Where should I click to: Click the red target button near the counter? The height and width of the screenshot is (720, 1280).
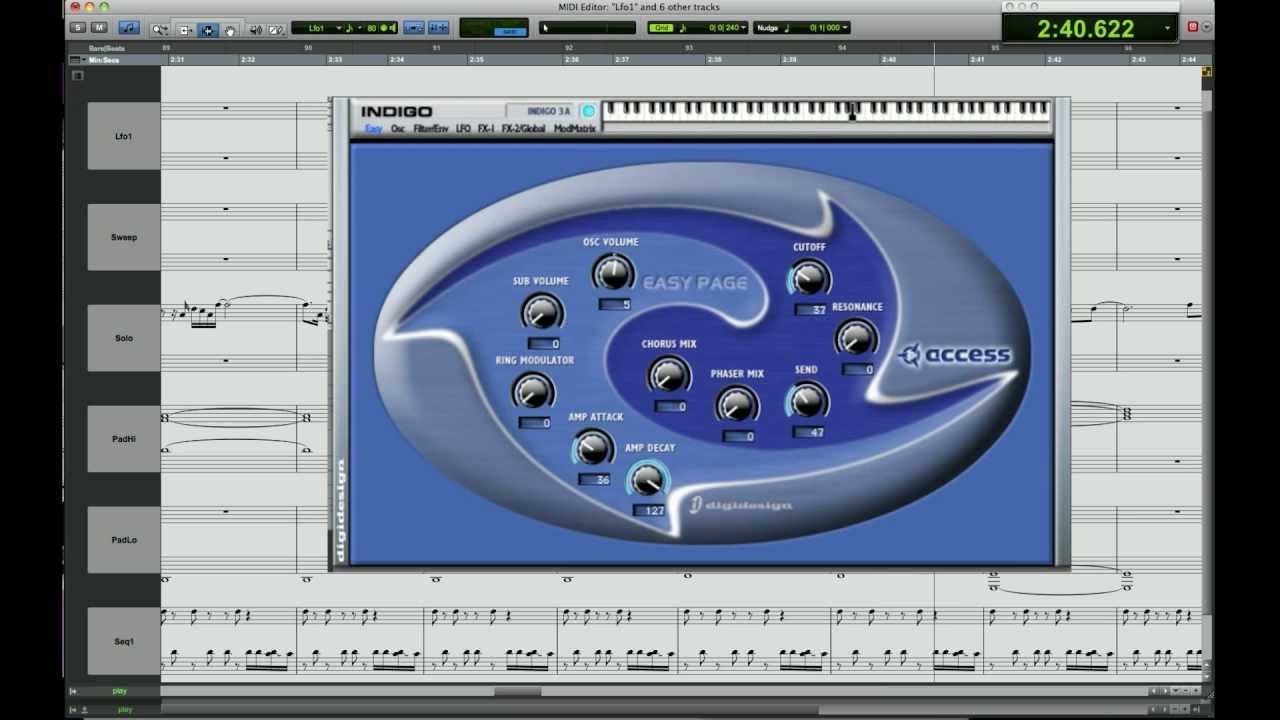[x=1192, y=27]
